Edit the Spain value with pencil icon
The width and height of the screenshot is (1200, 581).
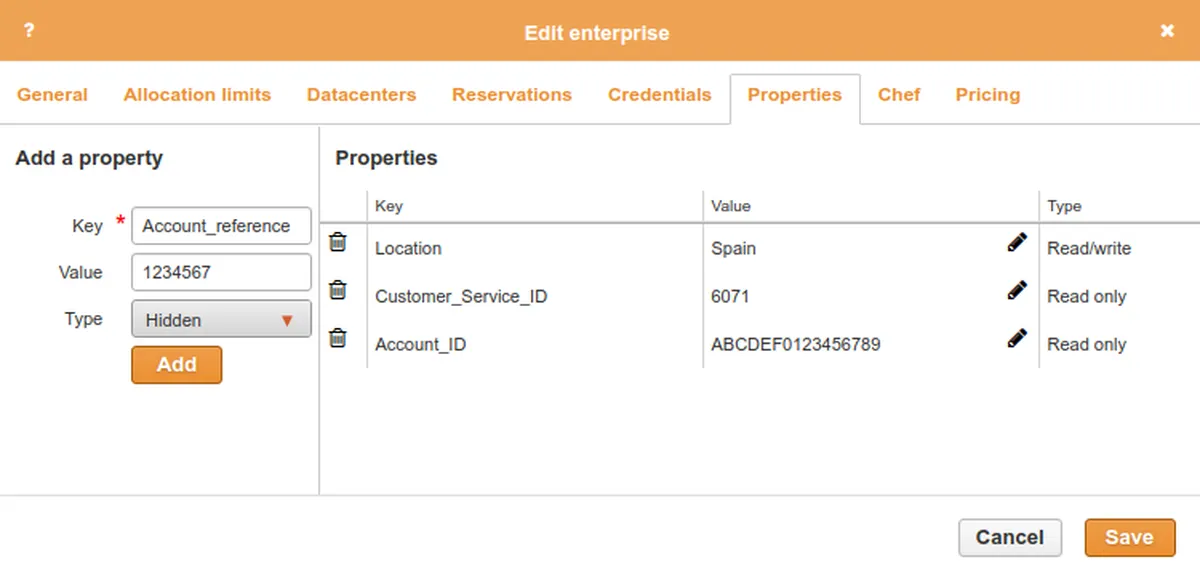coord(1017,242)
